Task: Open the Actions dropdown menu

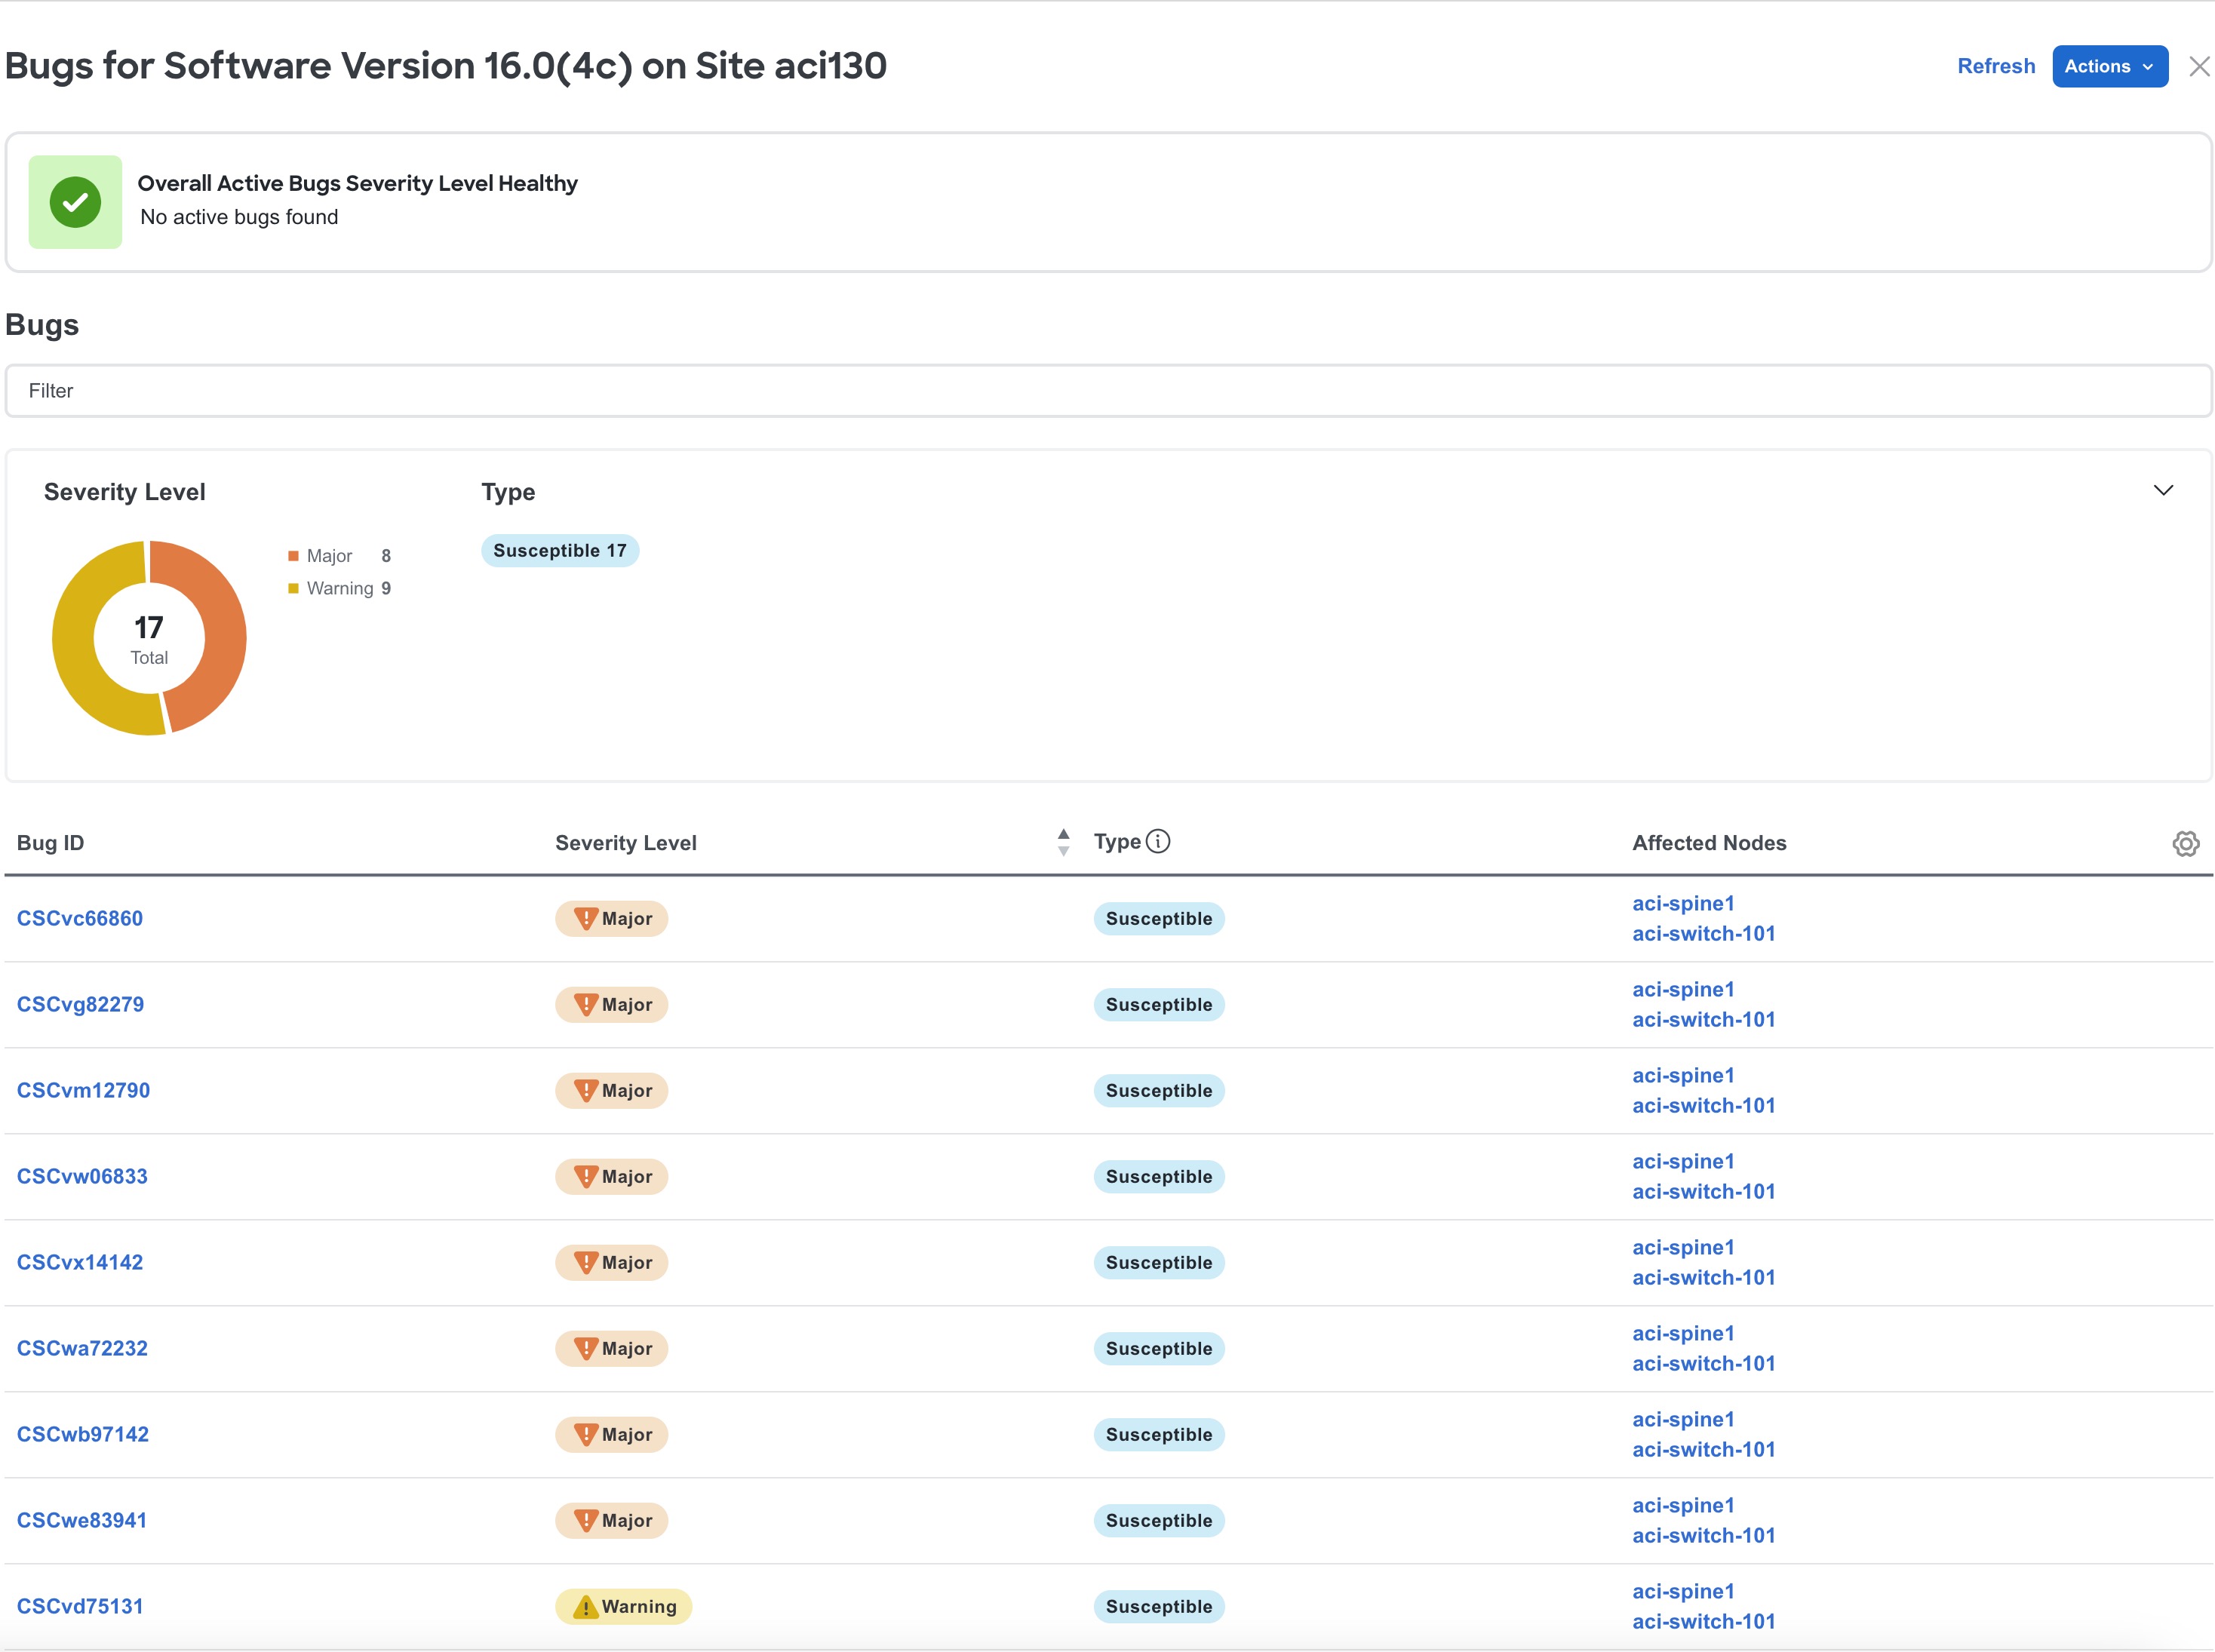Action: 2106,64
